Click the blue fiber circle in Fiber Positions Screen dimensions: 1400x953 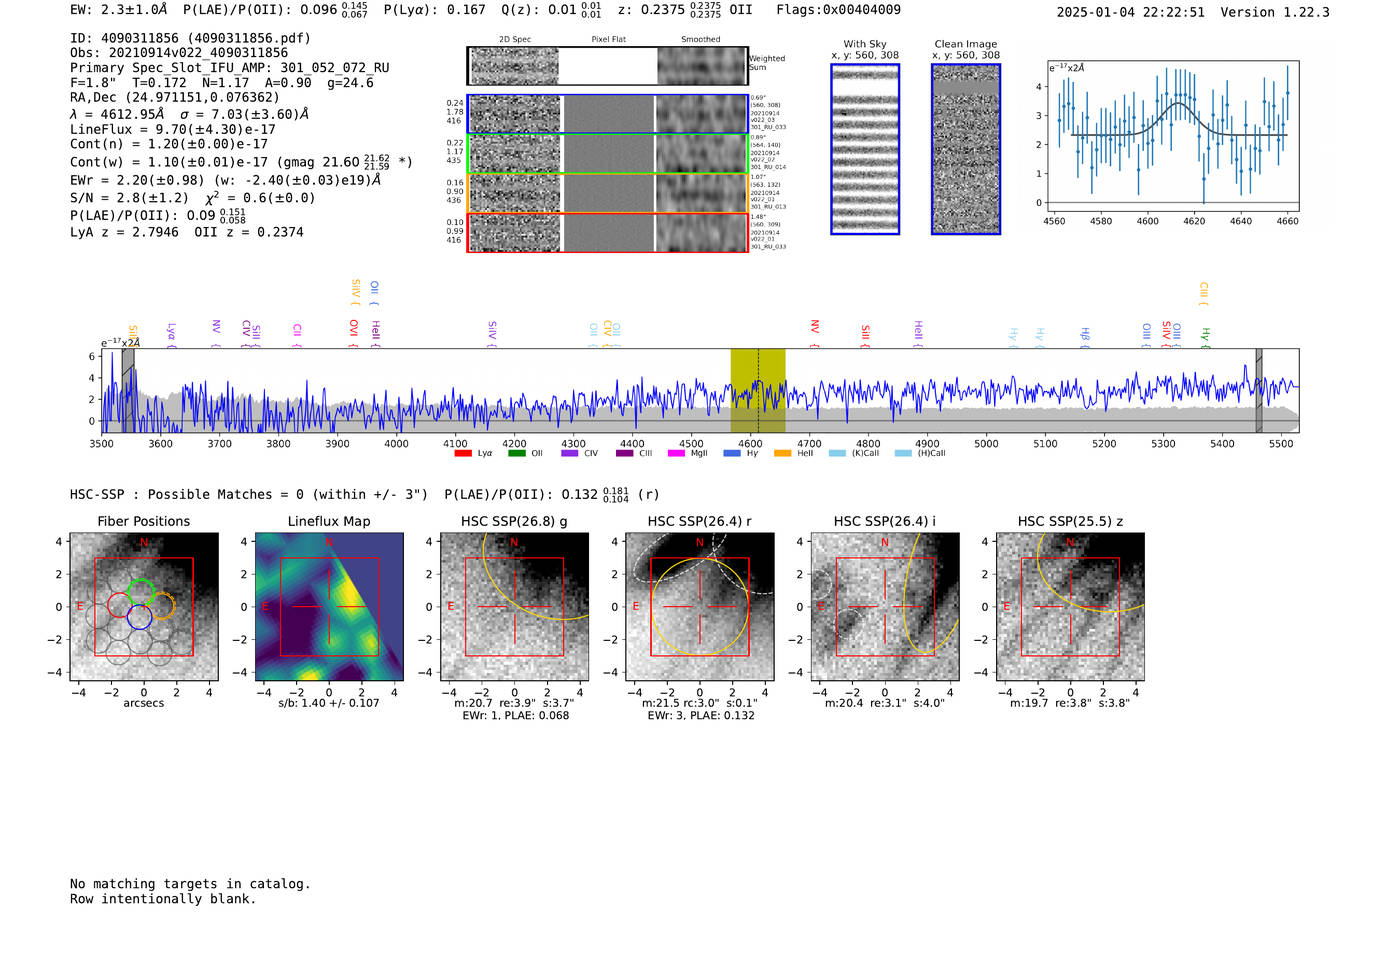(x=140, y=617)
